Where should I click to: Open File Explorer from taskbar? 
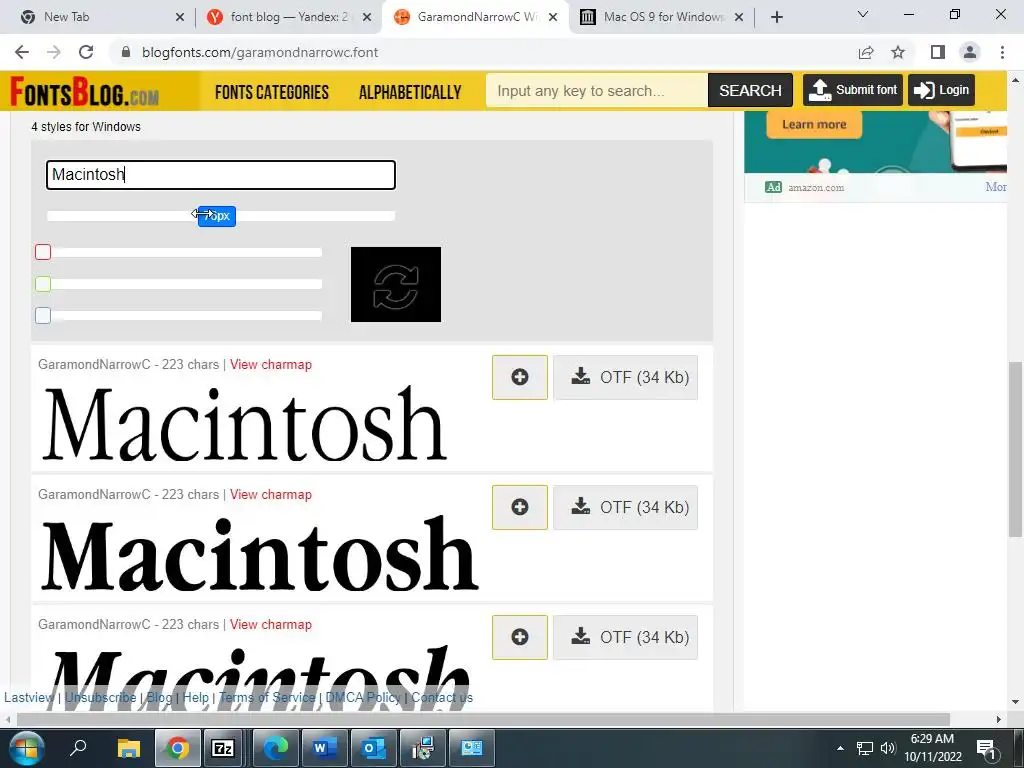coord(129,748)
